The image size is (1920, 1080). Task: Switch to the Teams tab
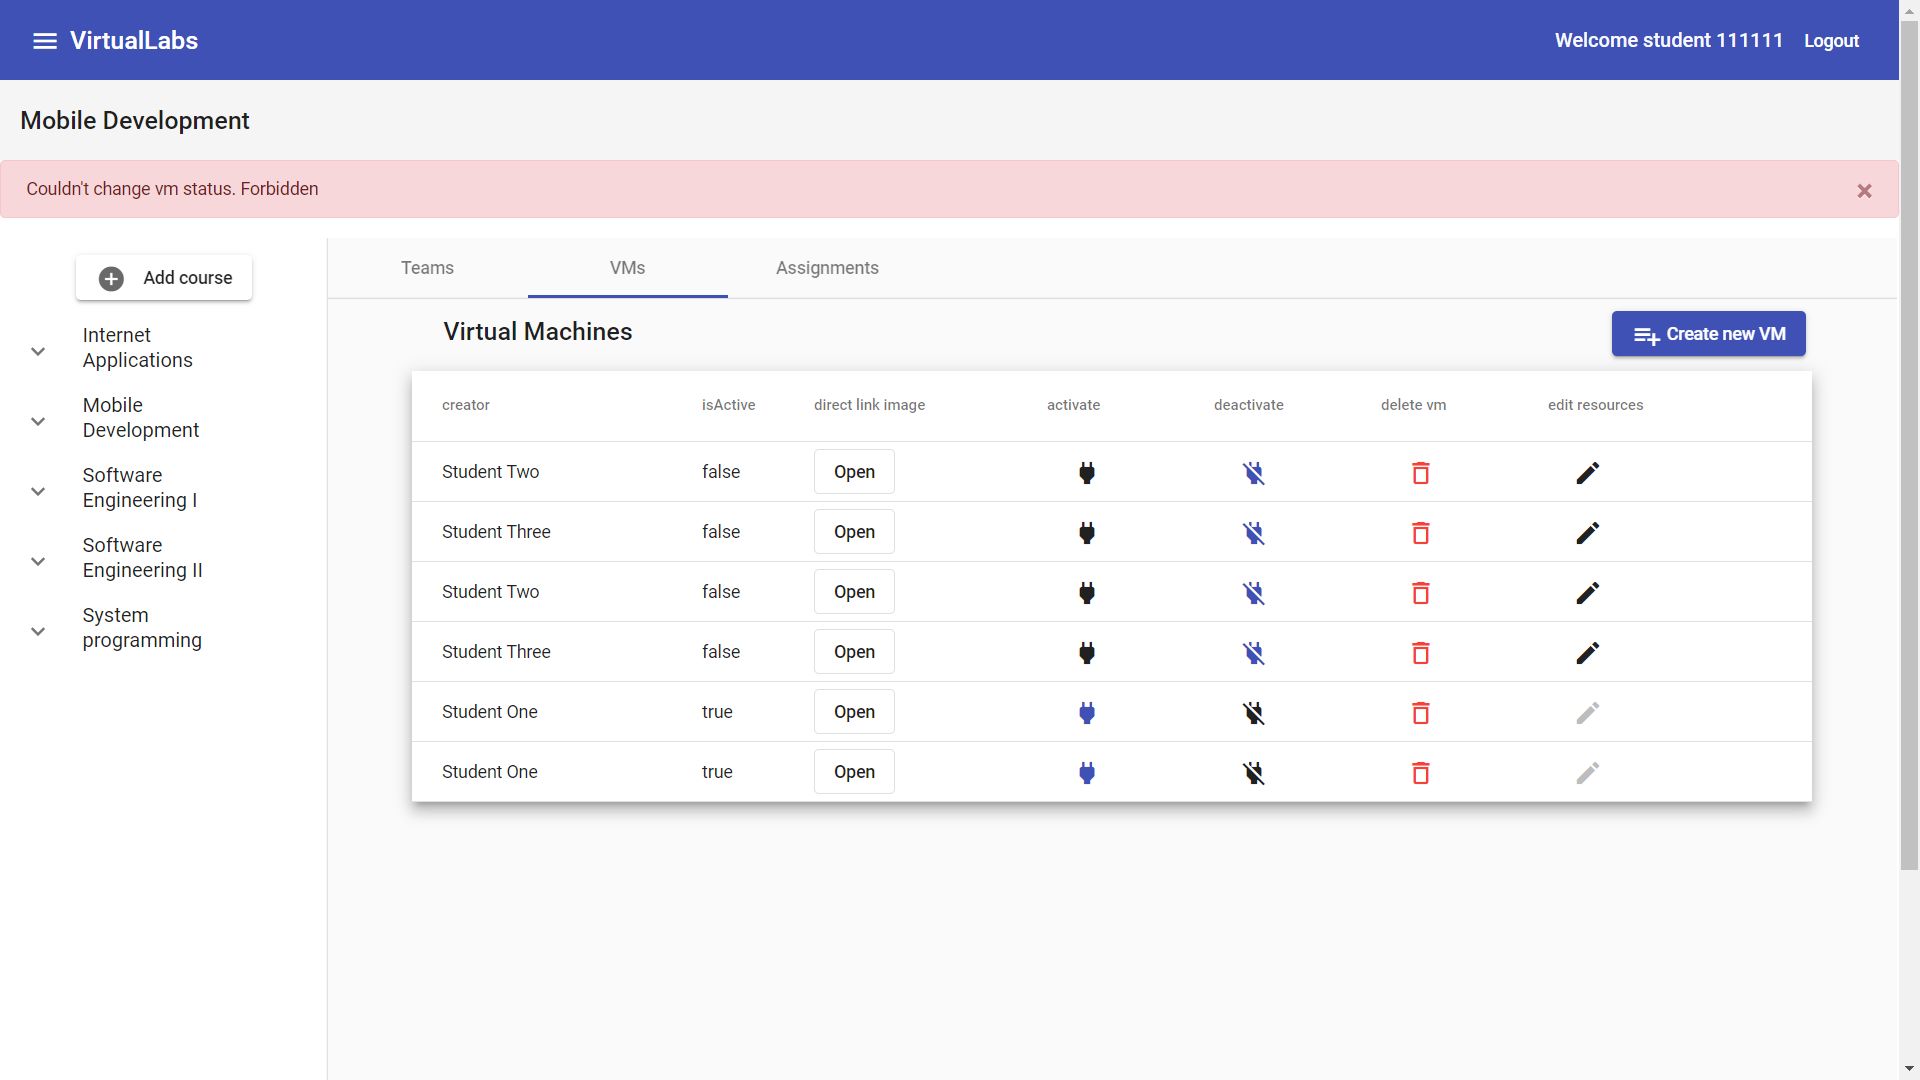[x=427, y=268]
